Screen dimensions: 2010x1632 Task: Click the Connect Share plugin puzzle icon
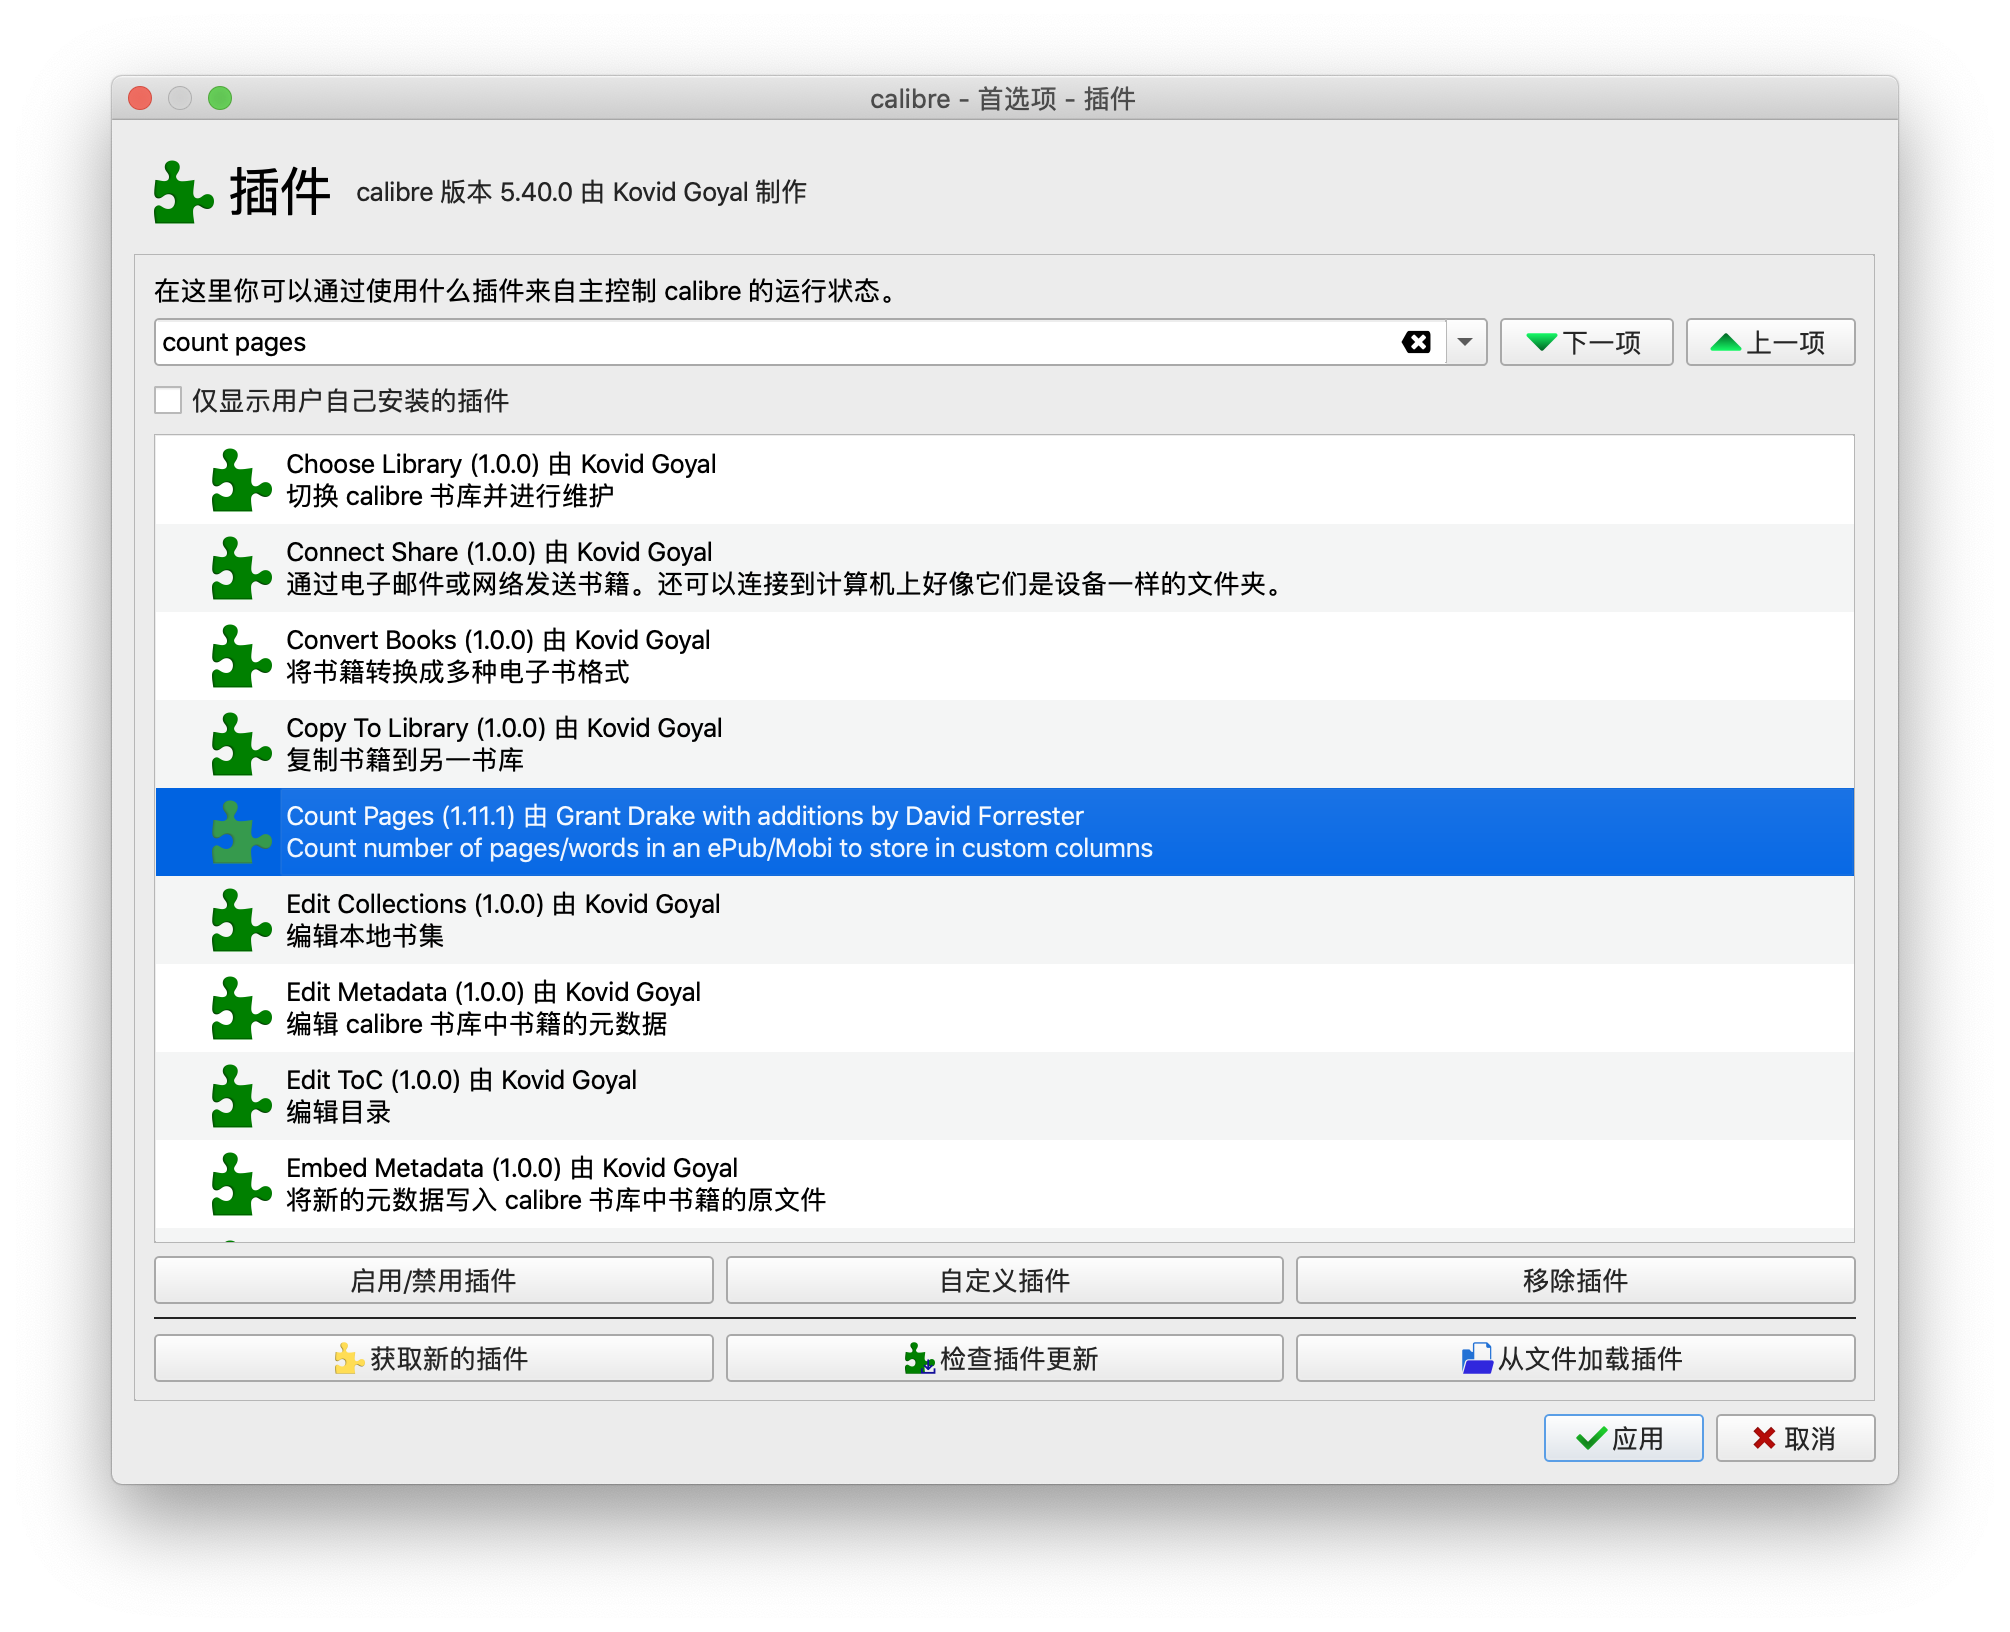coord(240,569)
